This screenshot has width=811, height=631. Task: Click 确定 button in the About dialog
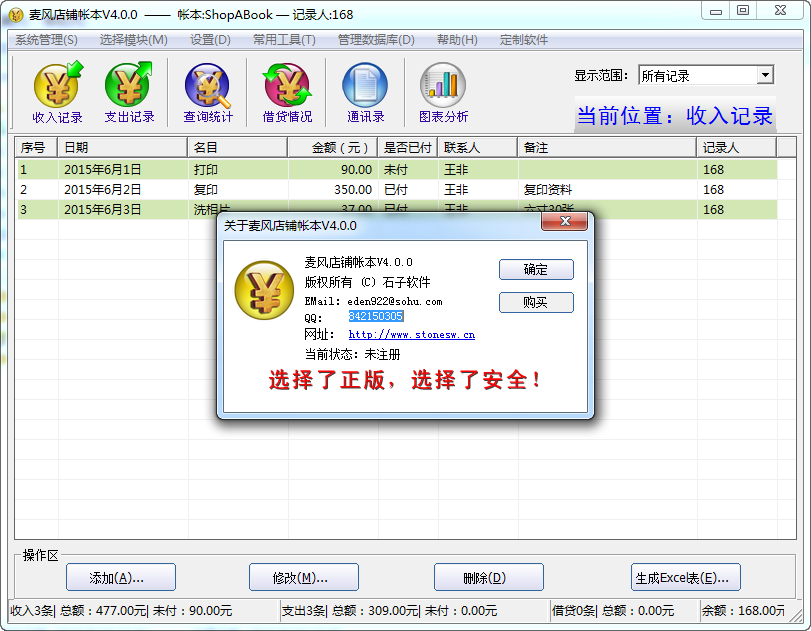pos(536,269)
